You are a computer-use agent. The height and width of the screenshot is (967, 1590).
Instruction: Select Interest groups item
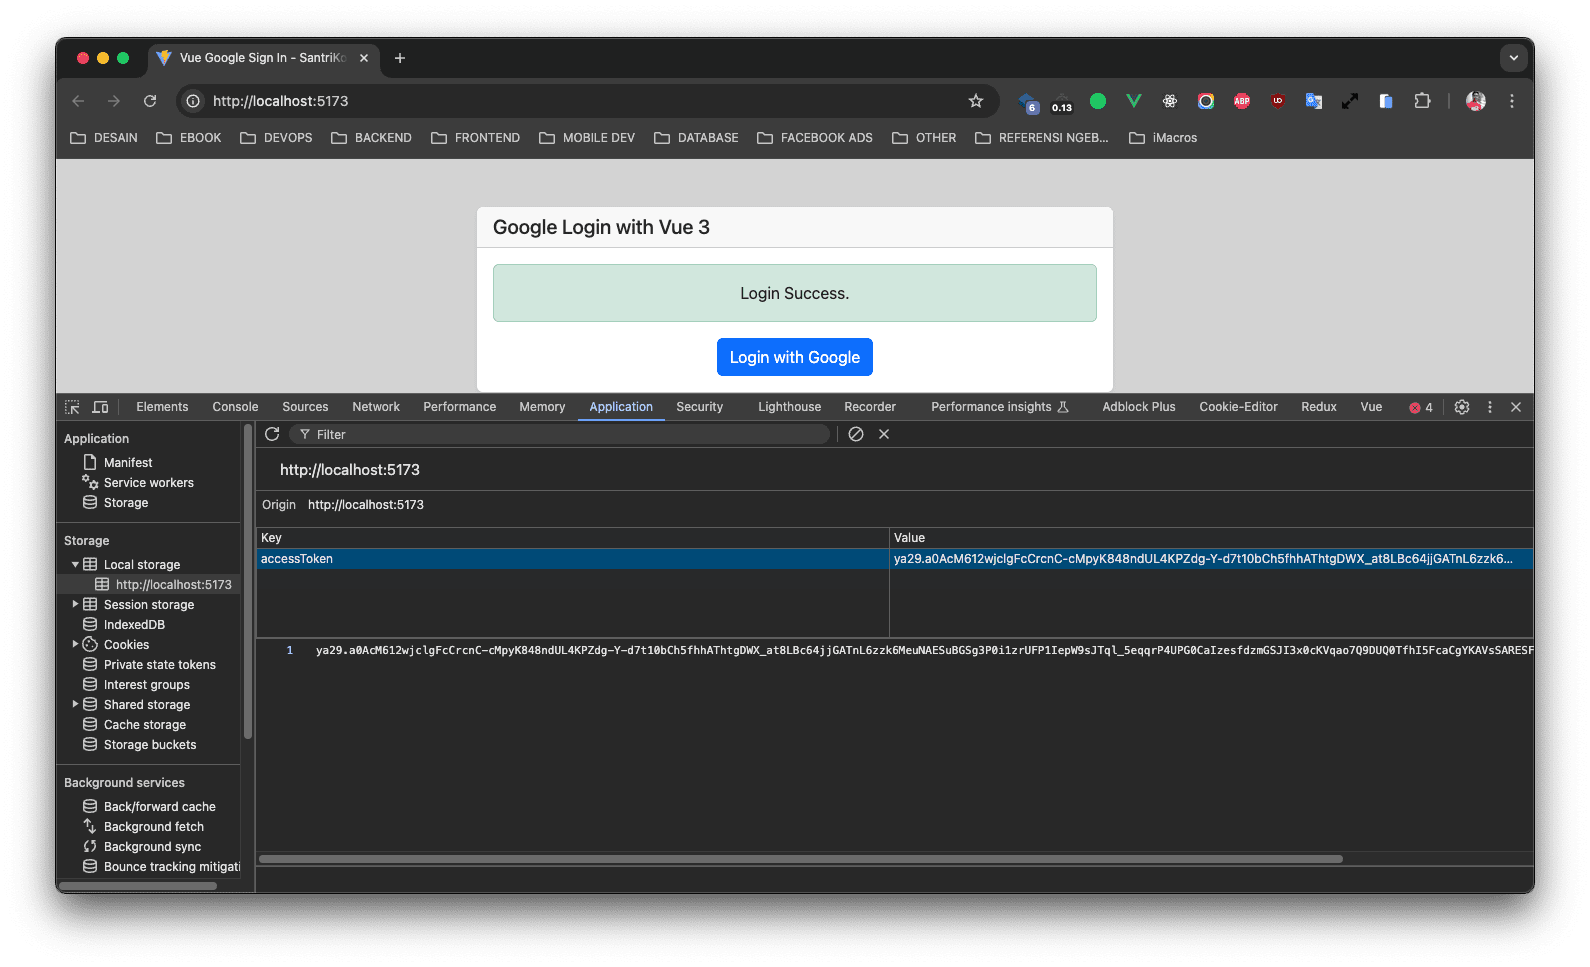point(147,684)
